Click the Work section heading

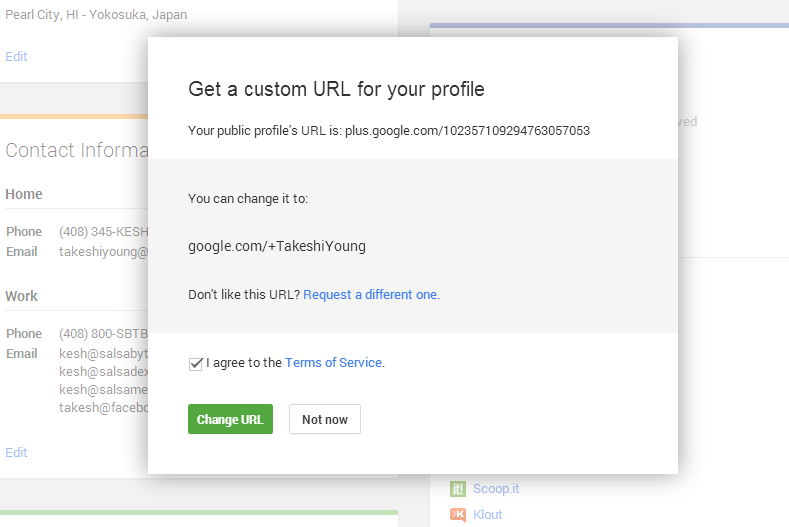click(21, 296)
